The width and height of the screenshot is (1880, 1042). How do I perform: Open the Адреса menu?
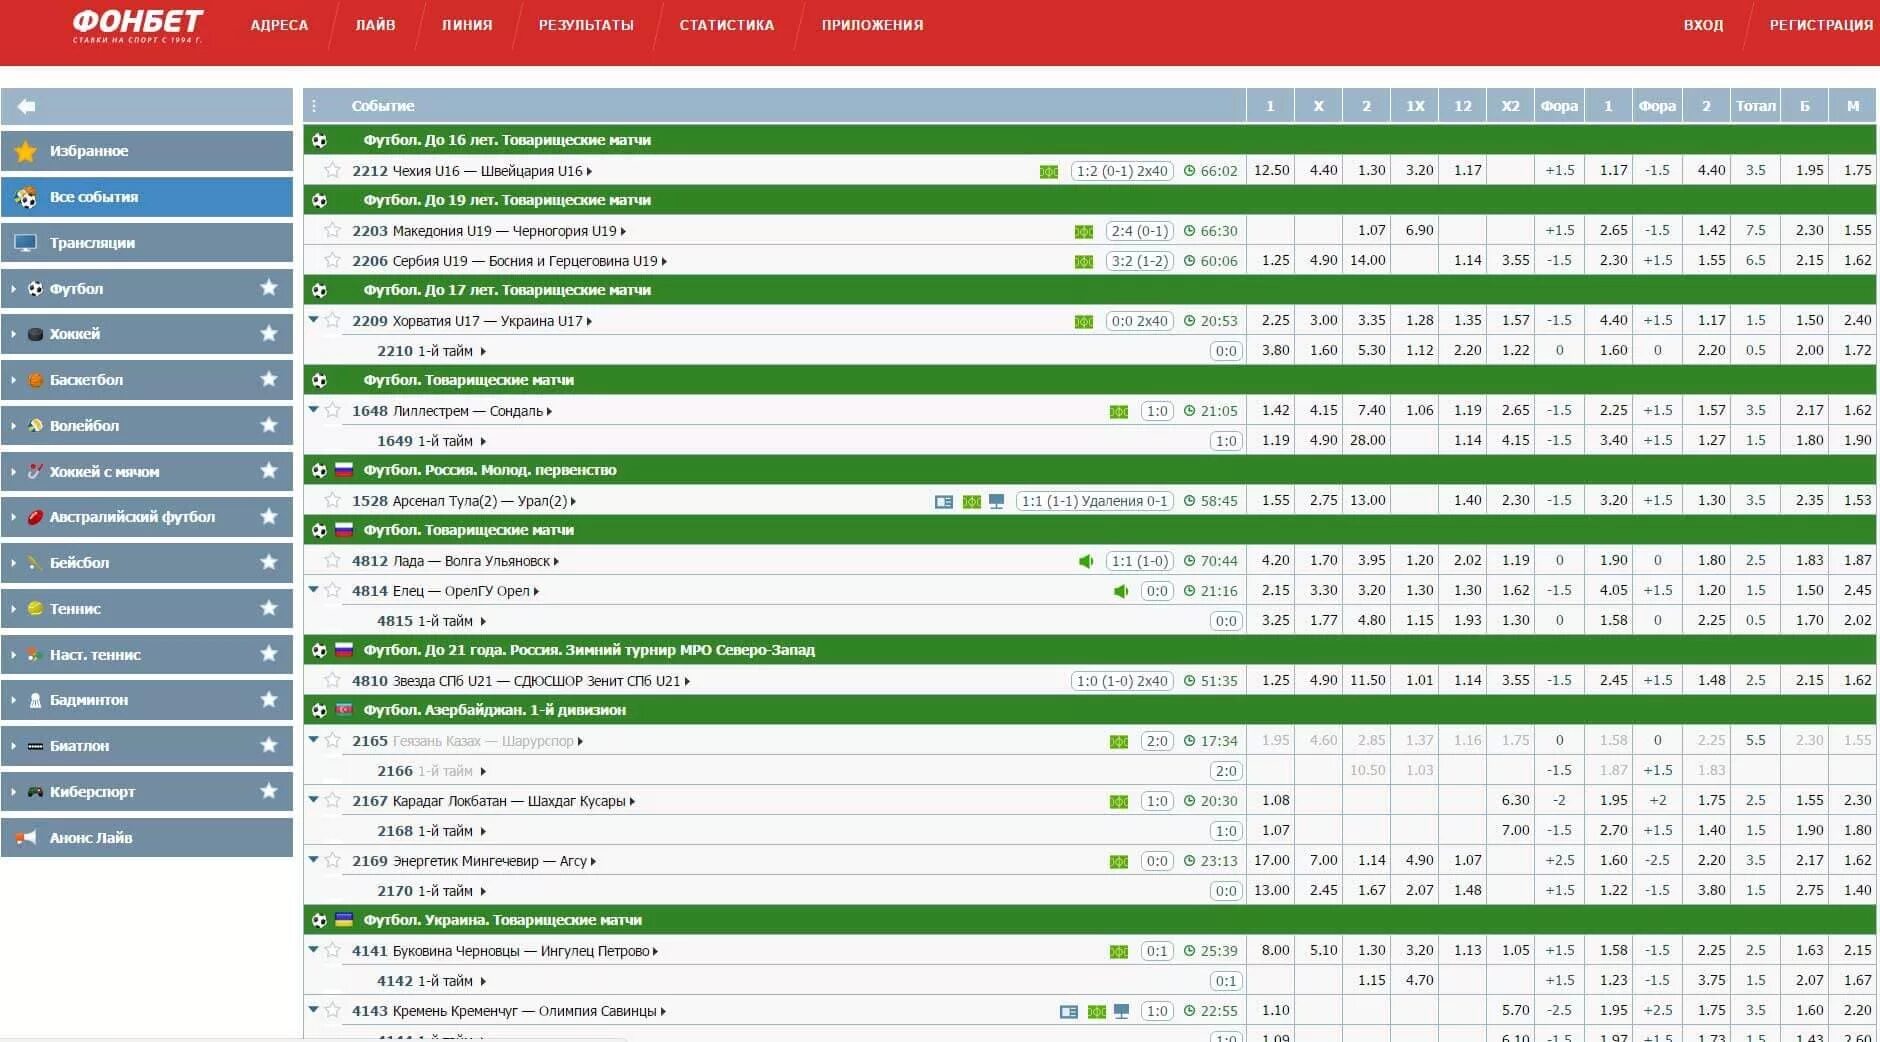[x=279, y=25]
